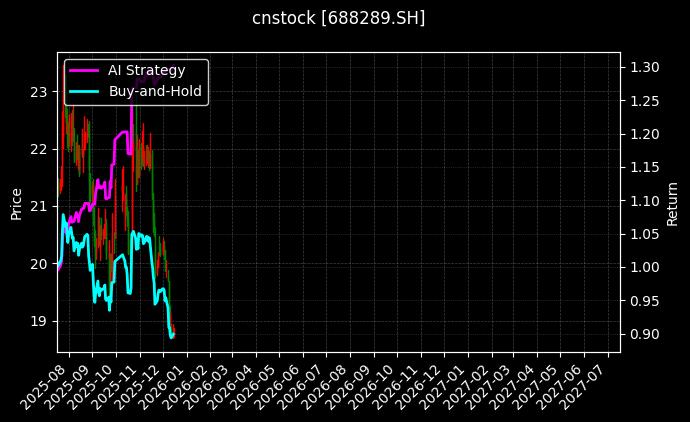This screenshot has height=422, width=690.
Task: Click the 21 tick on Price axis
Action: point(41,207)
